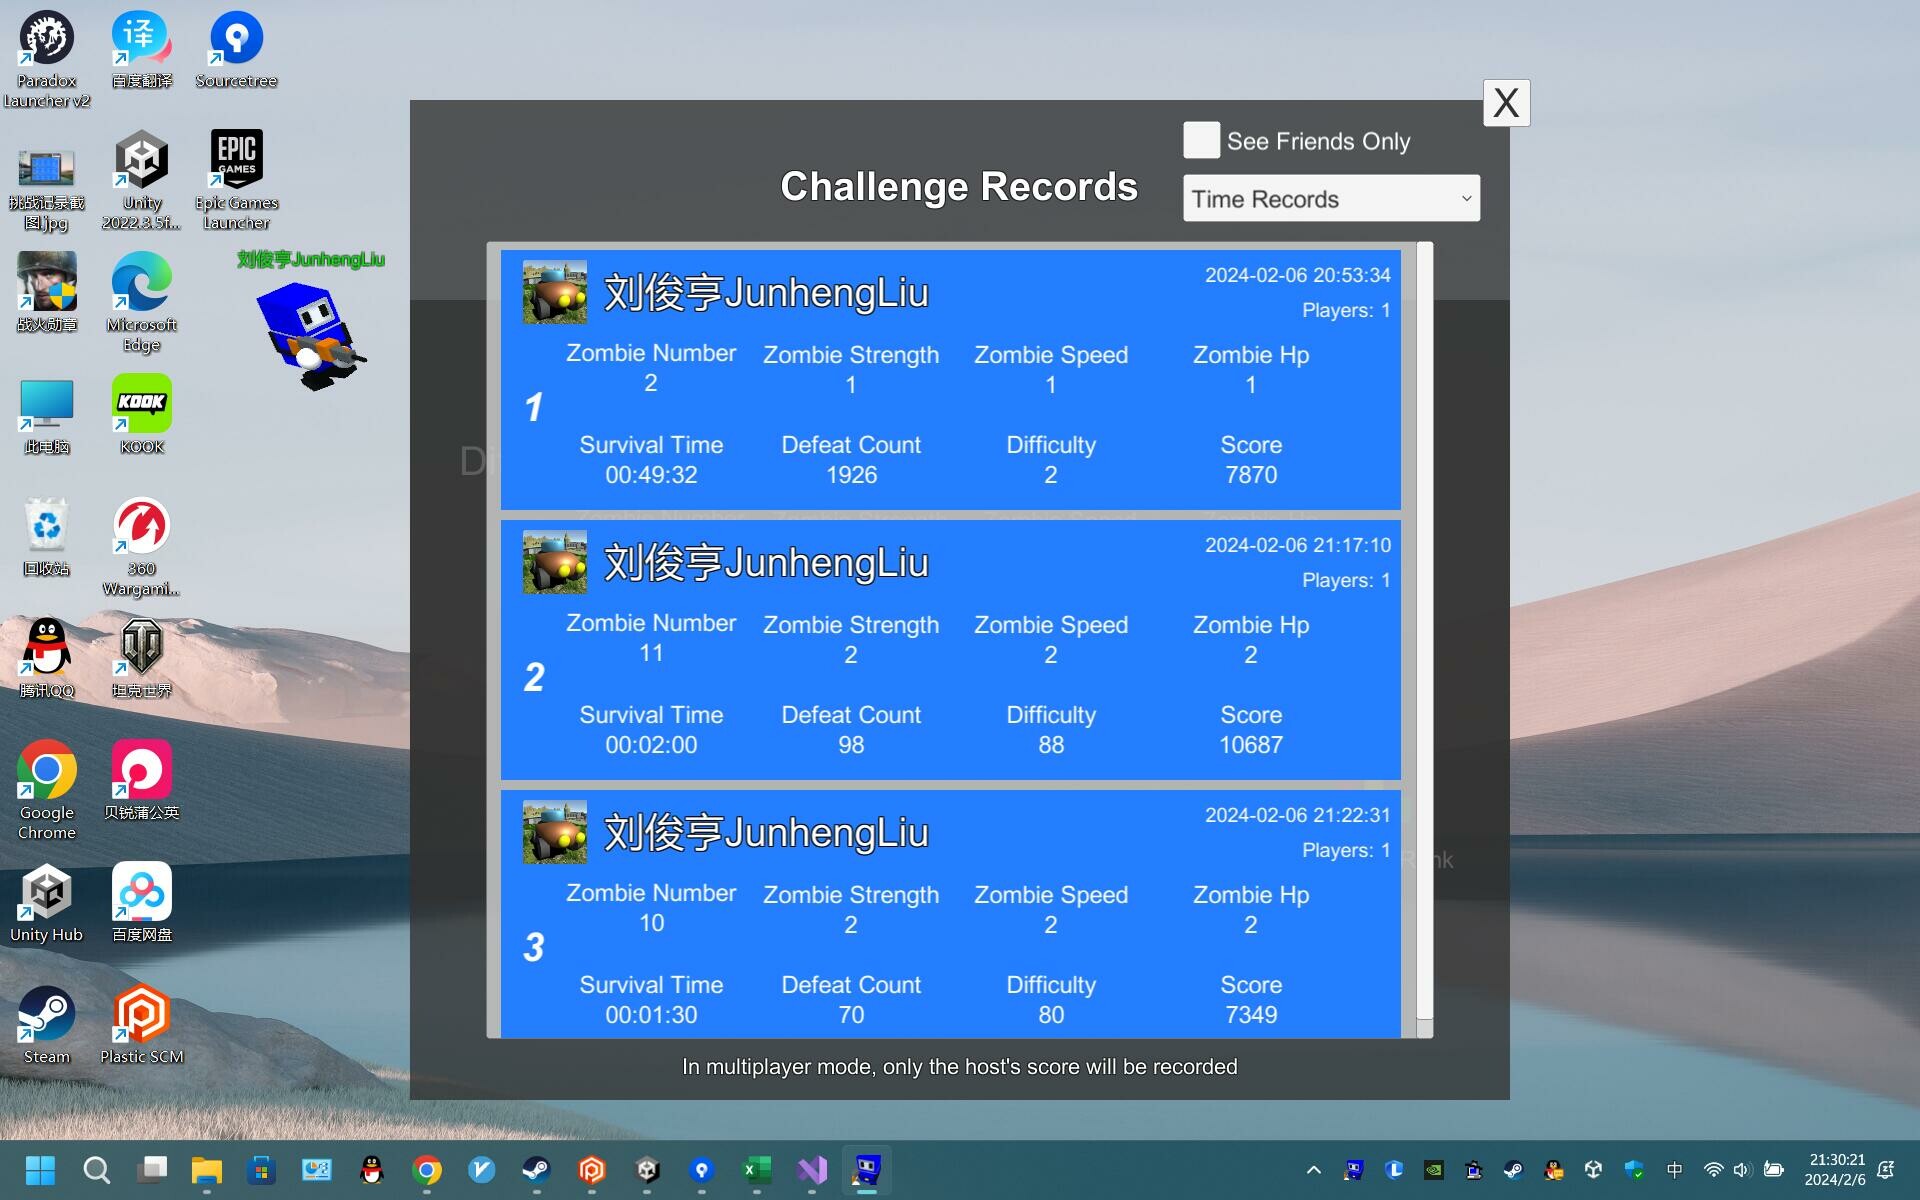Screen dimensions: 1920x1200
Task: Close the Challenge Records dialog
Action: tap(1505, 102)
